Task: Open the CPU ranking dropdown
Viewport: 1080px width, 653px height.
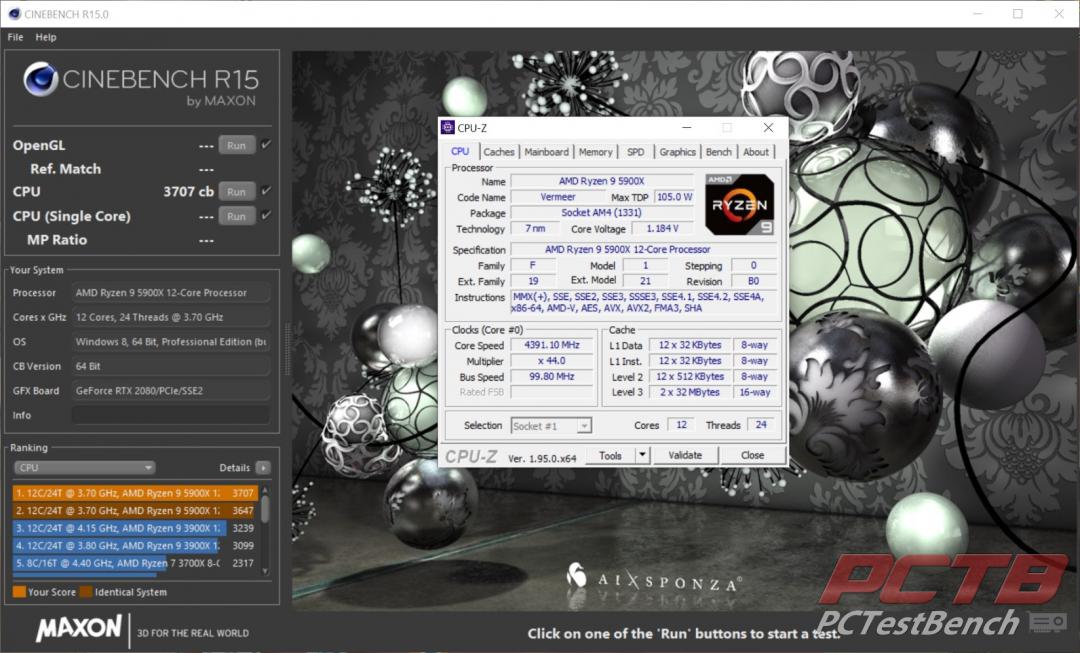Action: pos(84,468)
